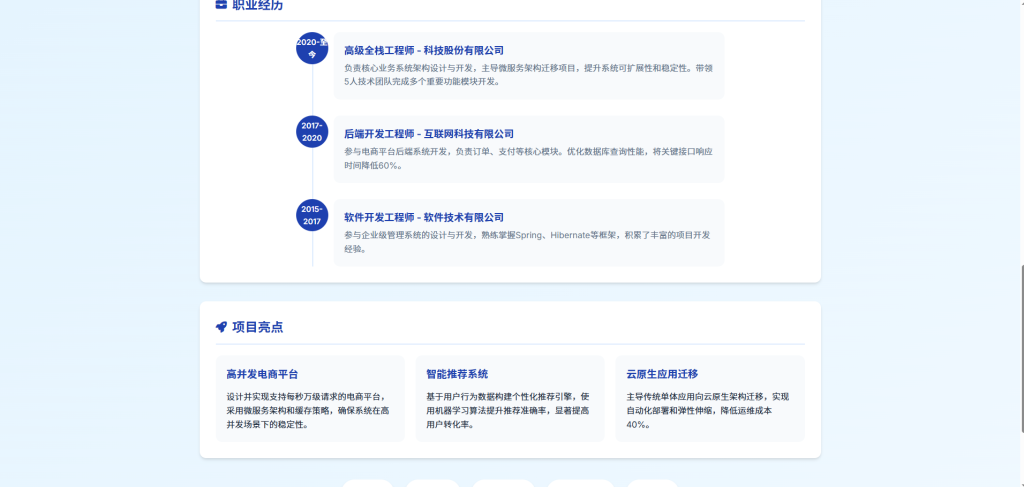The image size is (1024, 487).
Task: Select the 2015-2017 timeline circle
Action: [x=312, y=215]
